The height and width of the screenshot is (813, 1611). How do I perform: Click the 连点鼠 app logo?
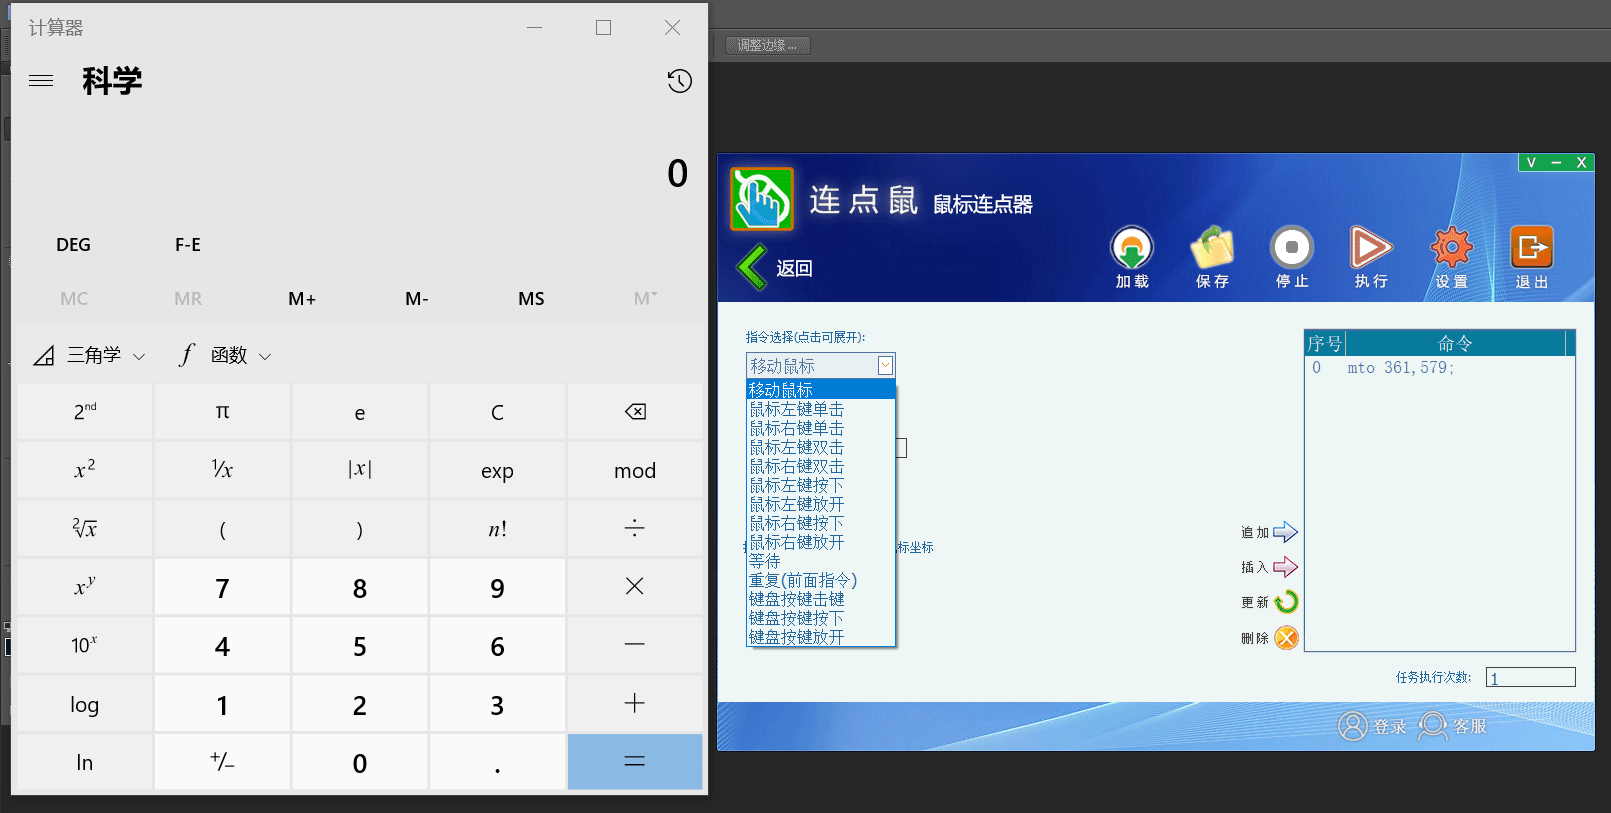762,199
